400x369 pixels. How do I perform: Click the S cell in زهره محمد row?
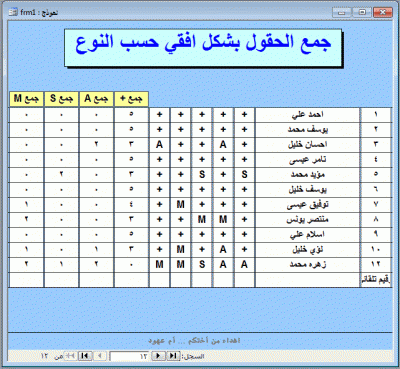pyautogui.click(x=202, y=264)
